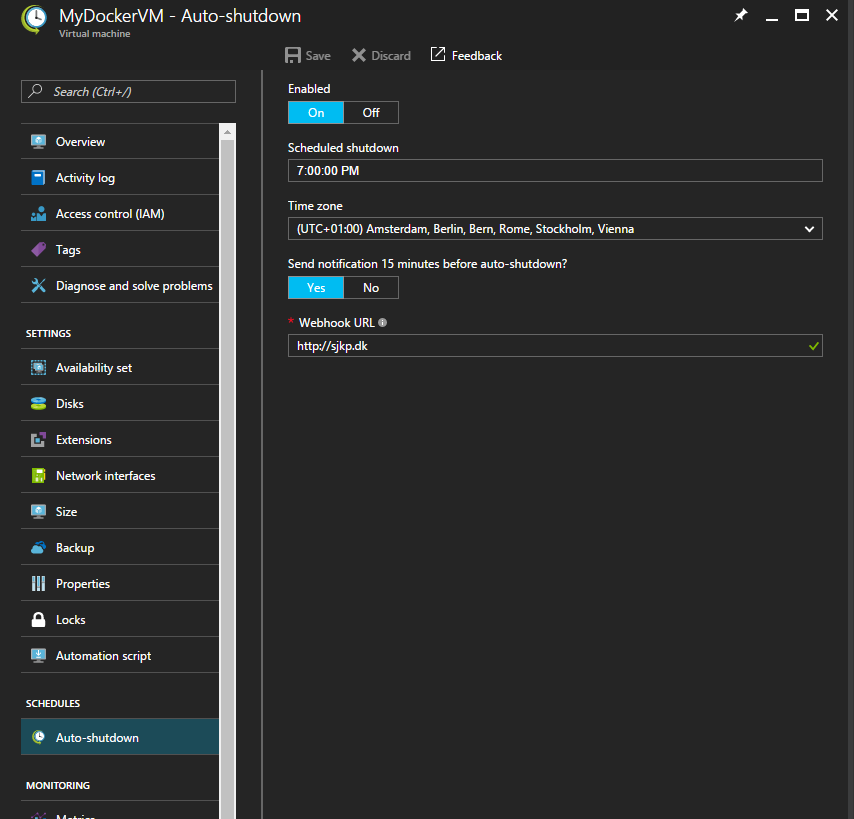854x819 pixels.
Task: Click the Webhook URL info icon
Action: coord(382,322)
